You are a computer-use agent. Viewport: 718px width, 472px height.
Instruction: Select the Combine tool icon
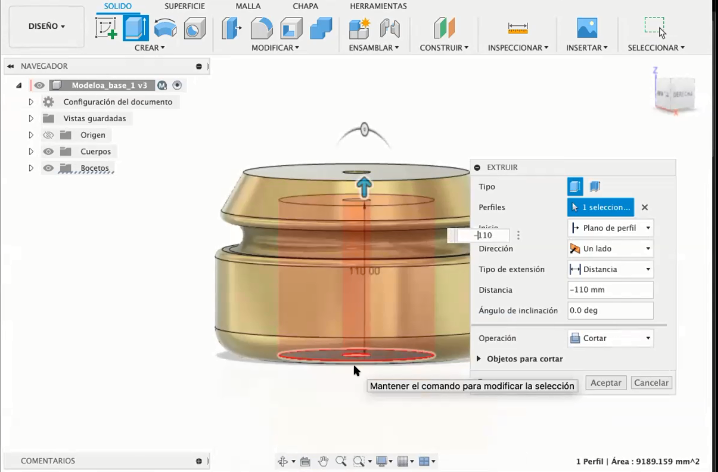coord(321,28)
